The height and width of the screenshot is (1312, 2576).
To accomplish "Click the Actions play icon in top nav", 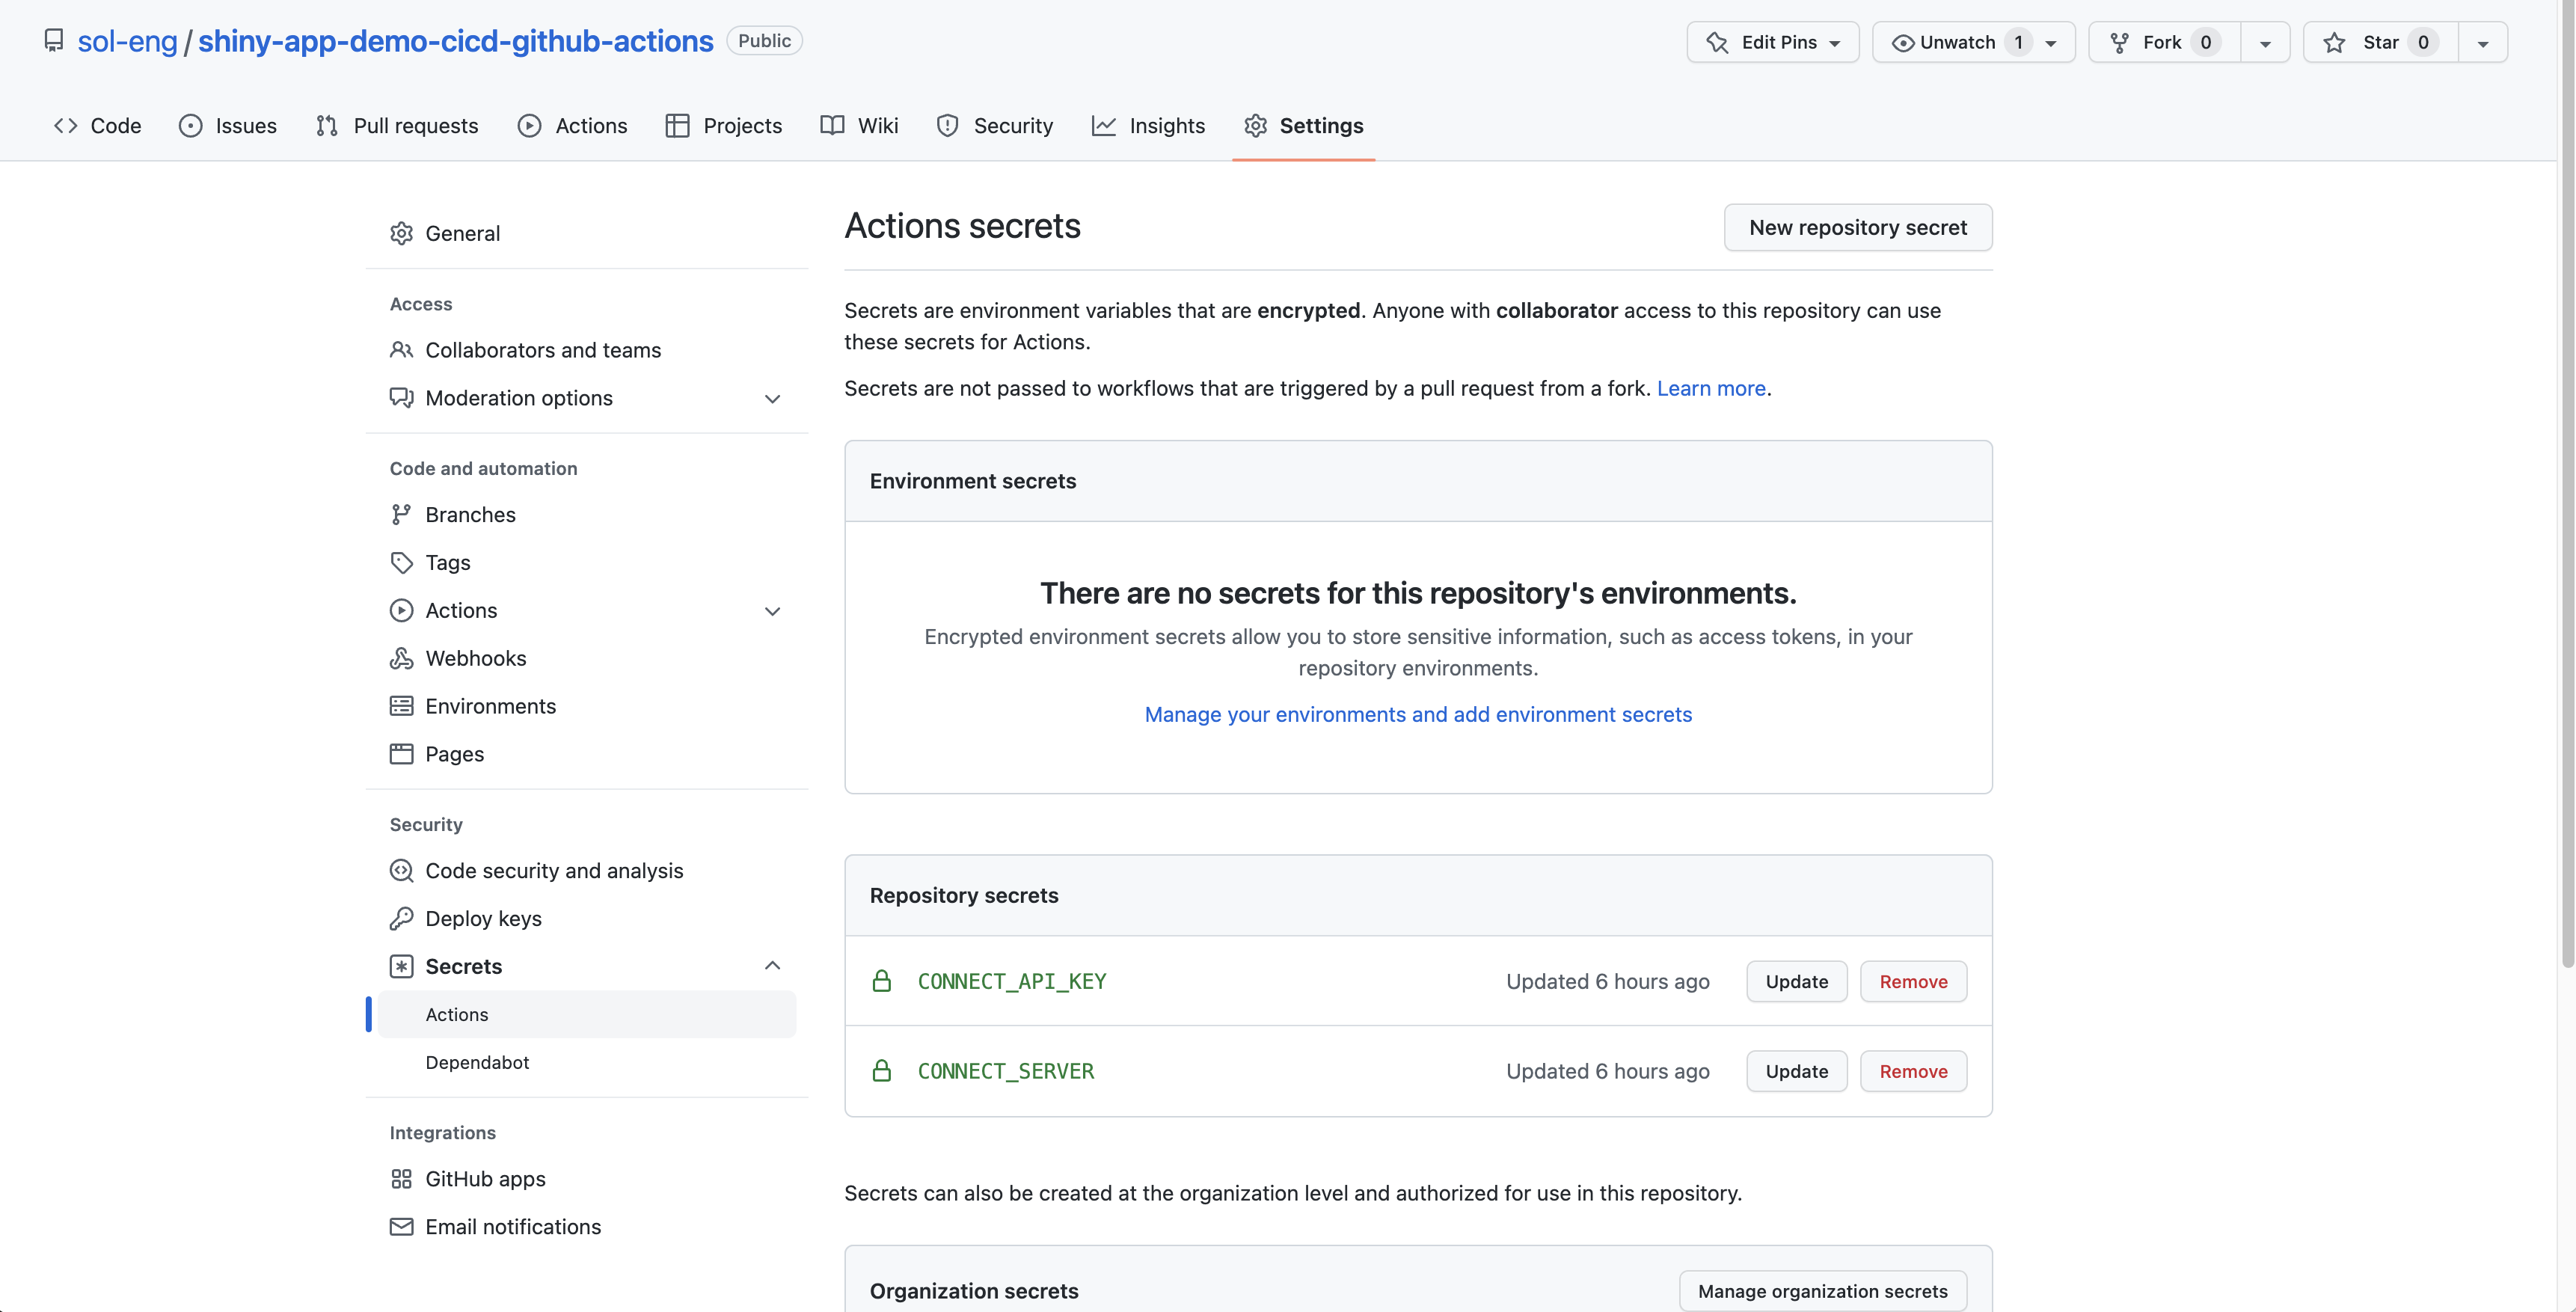I will click(x=529, y=125).
